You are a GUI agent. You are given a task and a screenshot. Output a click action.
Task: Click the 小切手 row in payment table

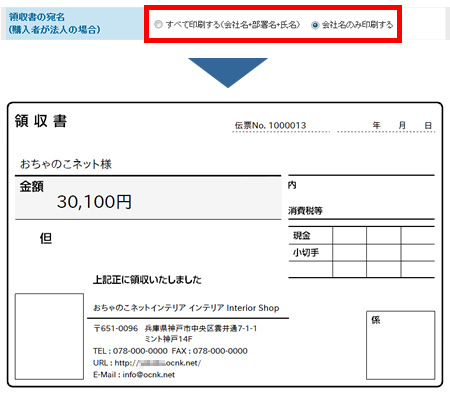click(361, 253)
